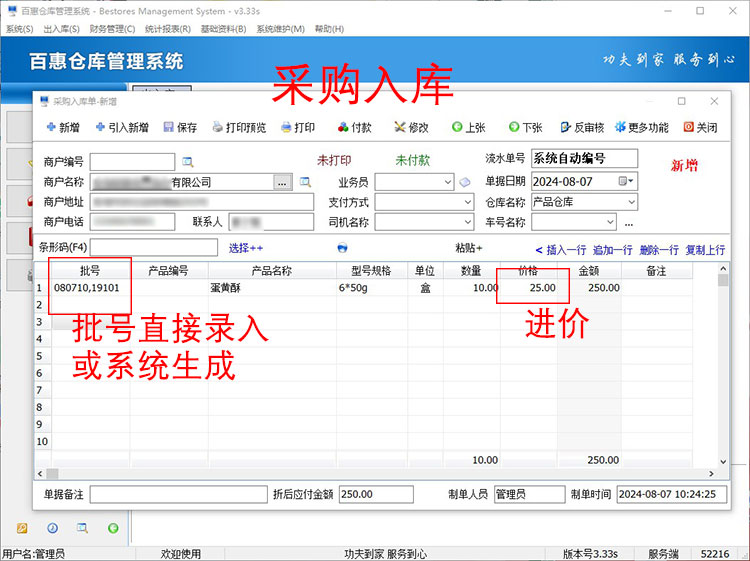Click the 25.00 price cell
The image size is (750, 561).
(529, 288)
